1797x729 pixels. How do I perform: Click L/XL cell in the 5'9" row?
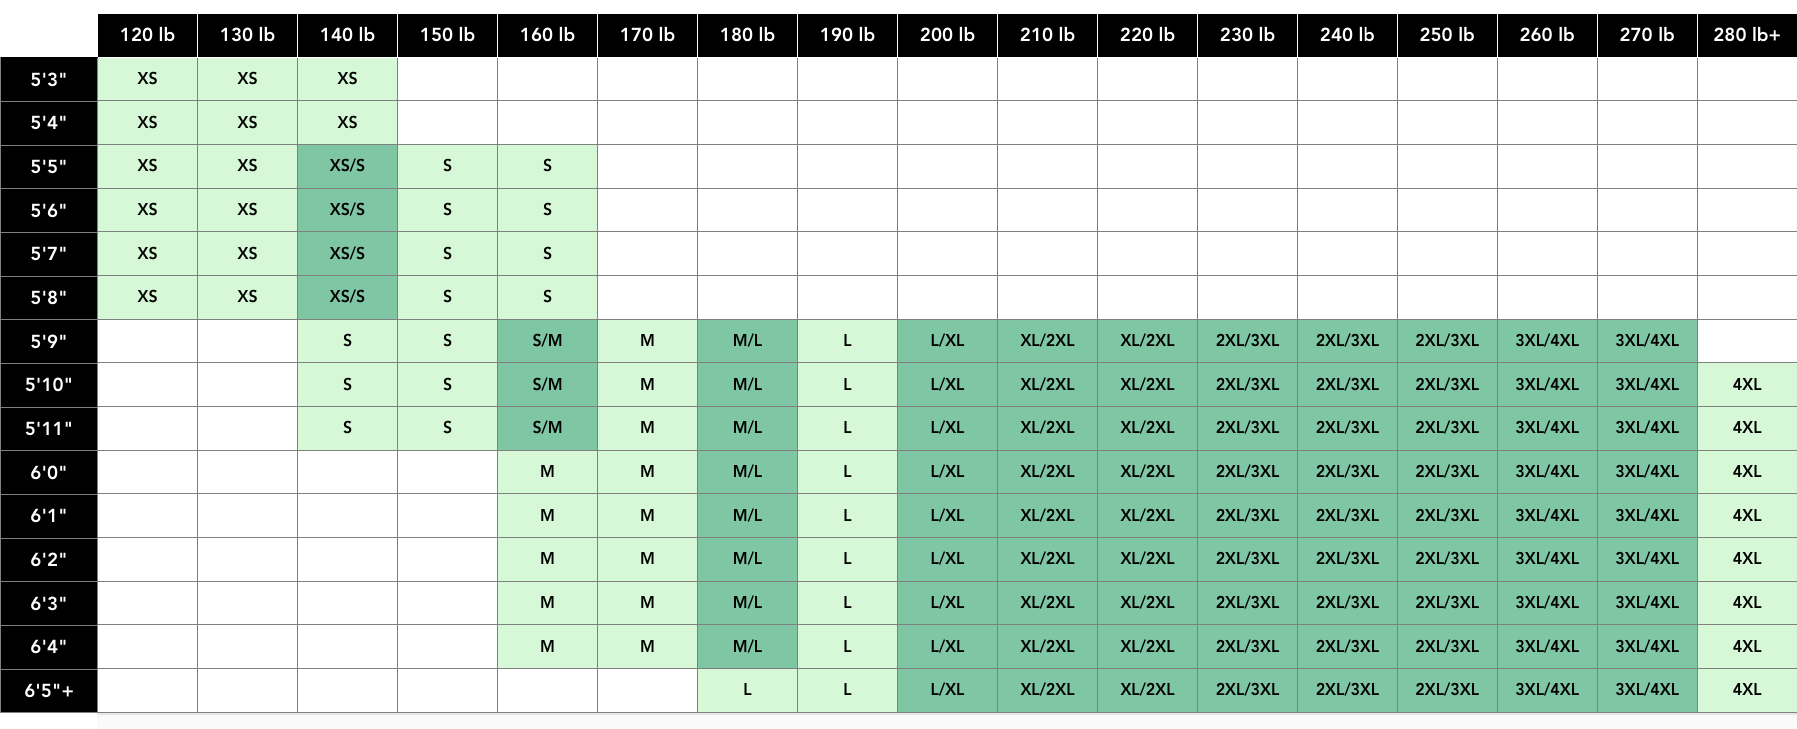[947, 341]
